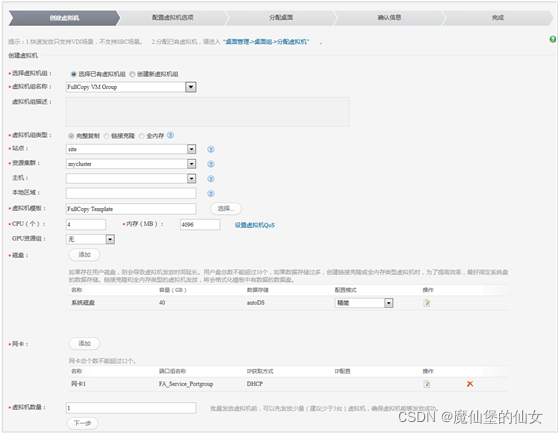
Task: Go to the 分配桌面 wizard step
Action: pos(281,17)
